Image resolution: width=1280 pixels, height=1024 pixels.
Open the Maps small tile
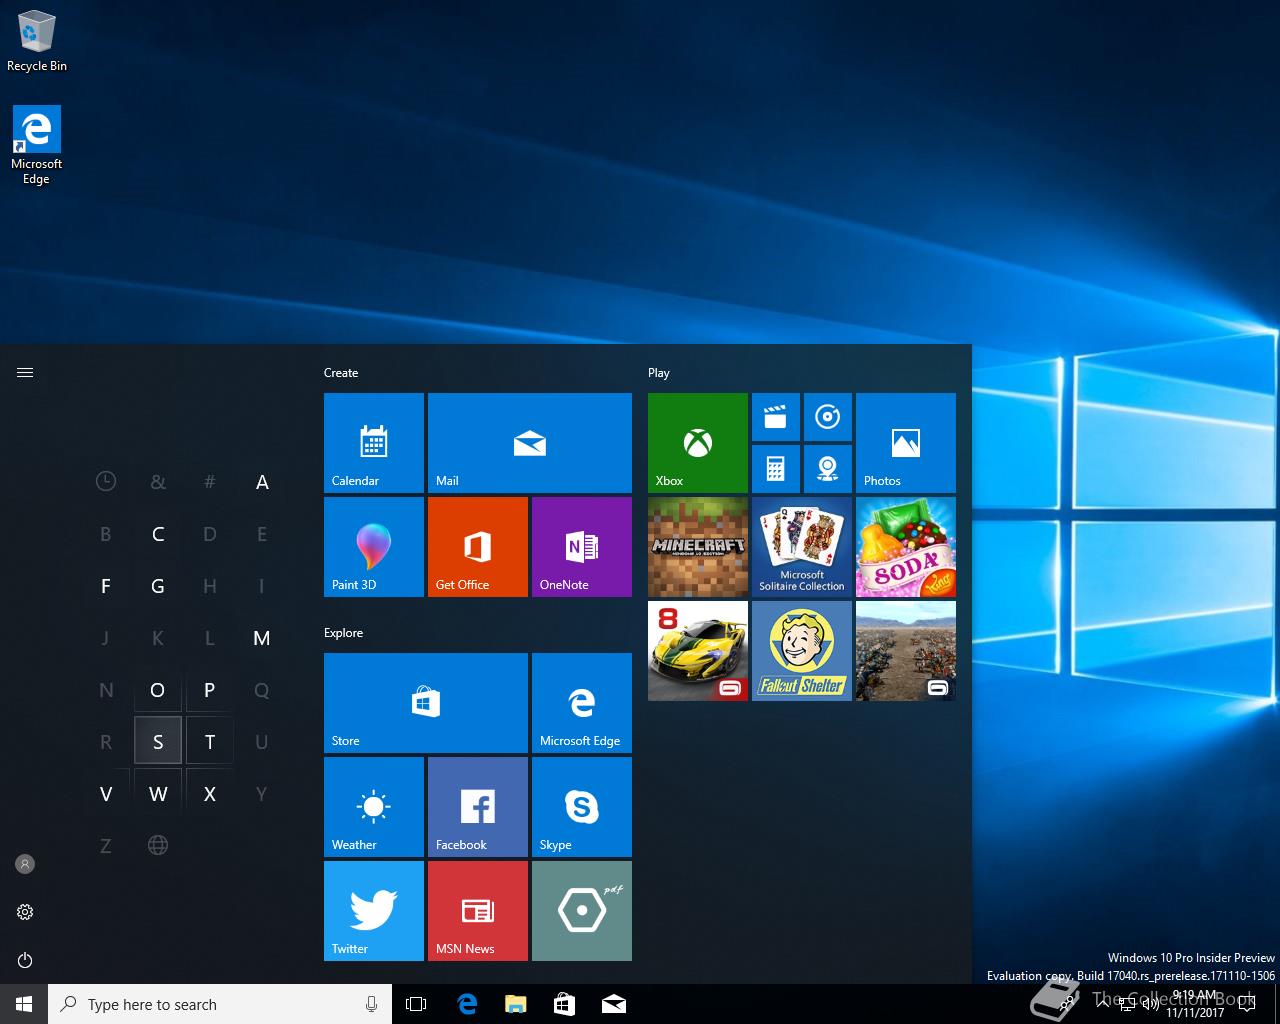pos(828,469)
